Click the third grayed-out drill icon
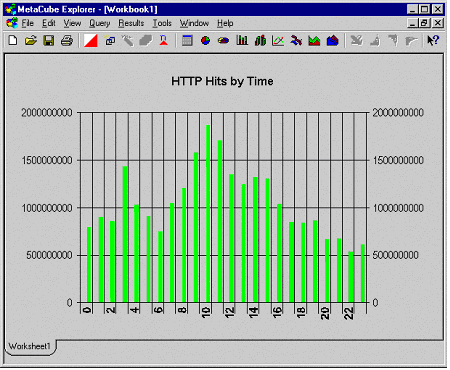Screen dimensions: 450x370 point(393,41)
